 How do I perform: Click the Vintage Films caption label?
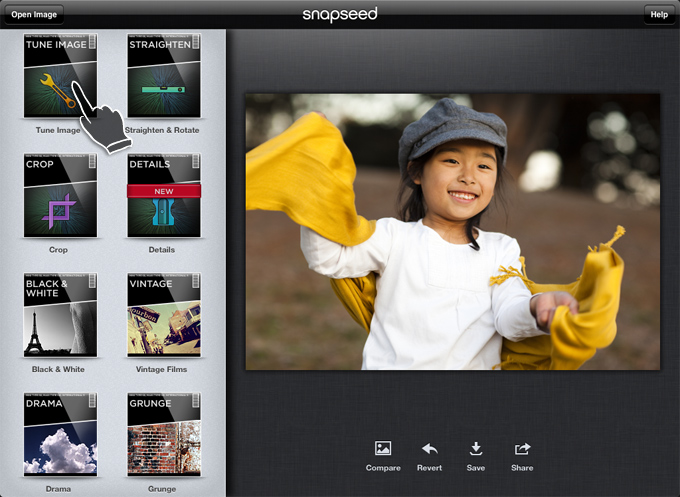pos(164,370)
